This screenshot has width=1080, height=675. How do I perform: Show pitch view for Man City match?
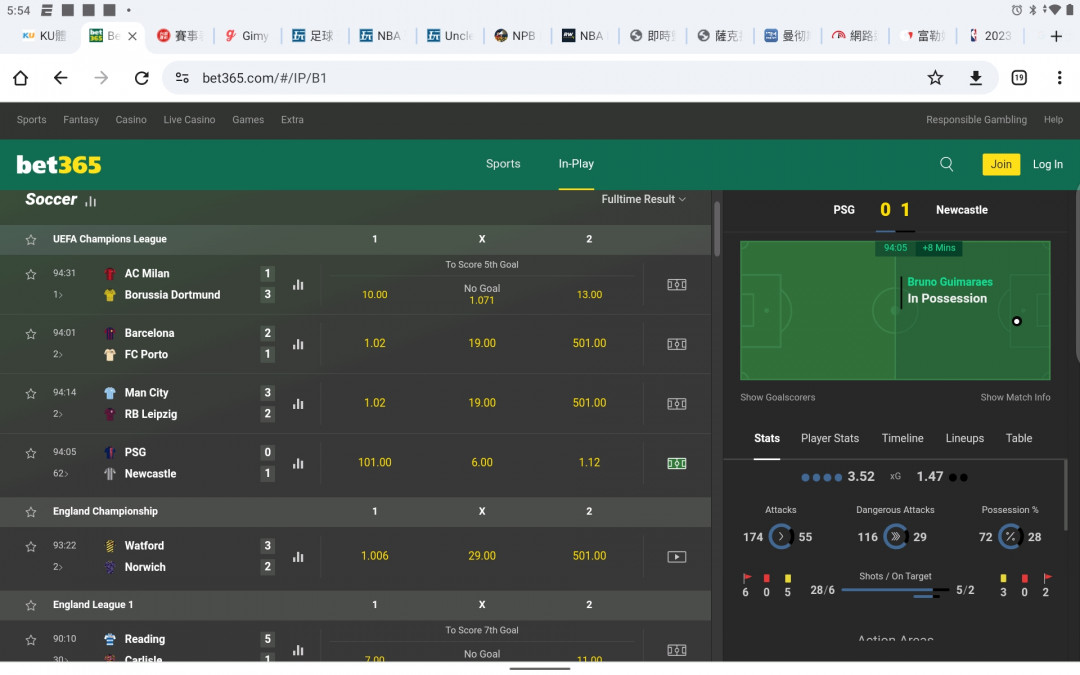[x=676, y=404]
